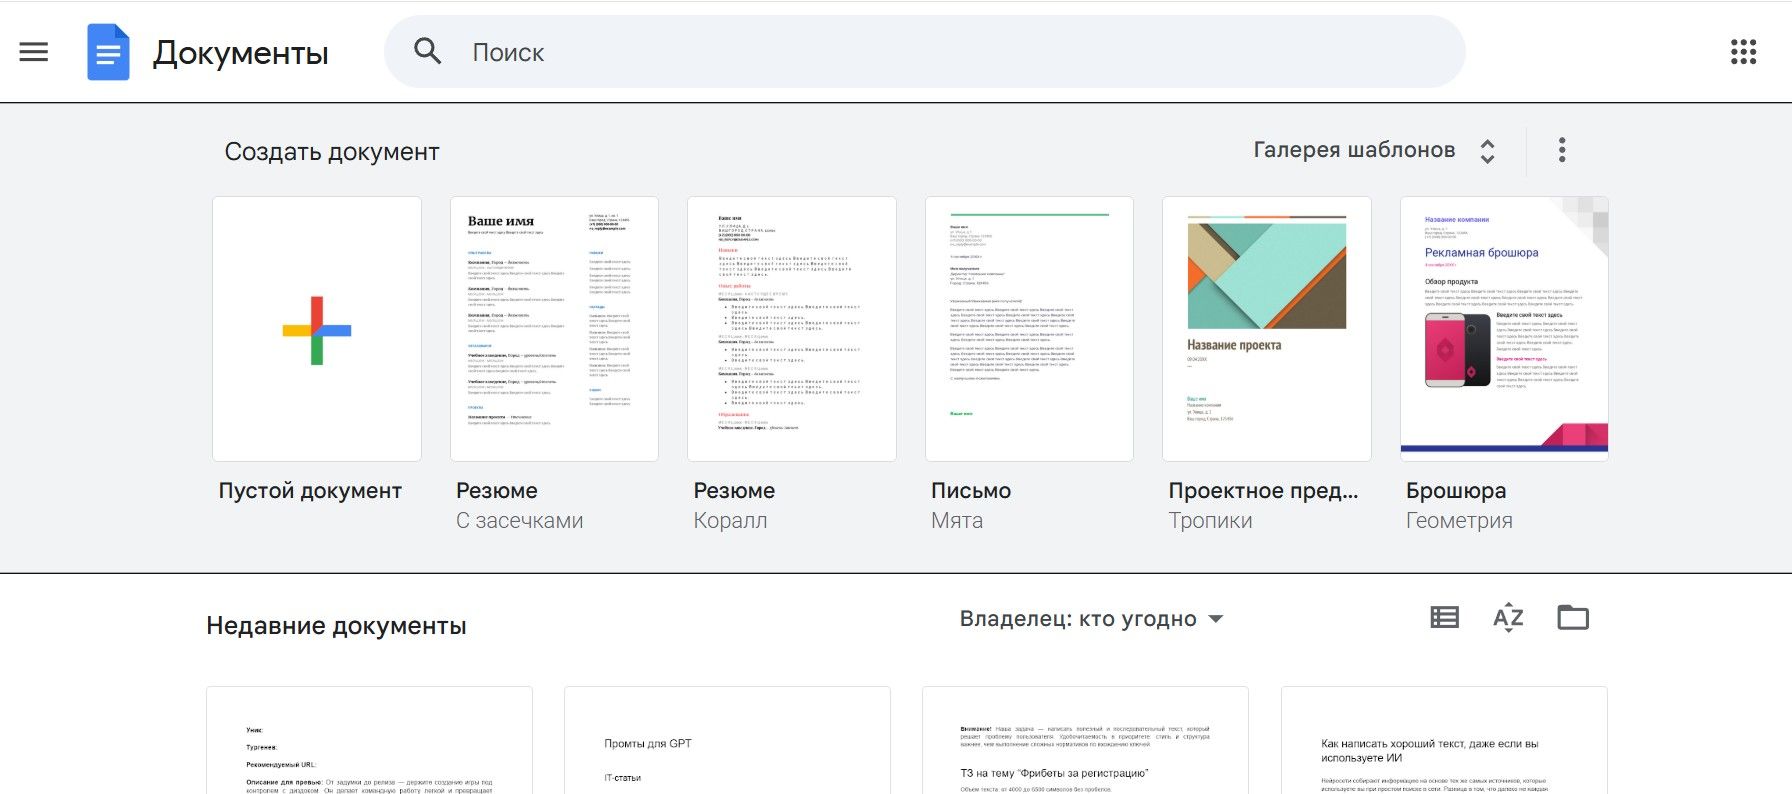Click the Создать документ heading

pos(332,152)
